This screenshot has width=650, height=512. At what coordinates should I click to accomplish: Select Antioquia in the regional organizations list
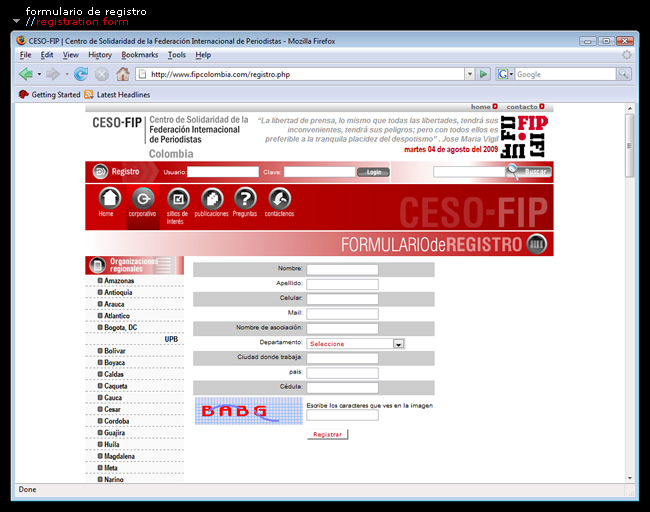coord(118,293)
